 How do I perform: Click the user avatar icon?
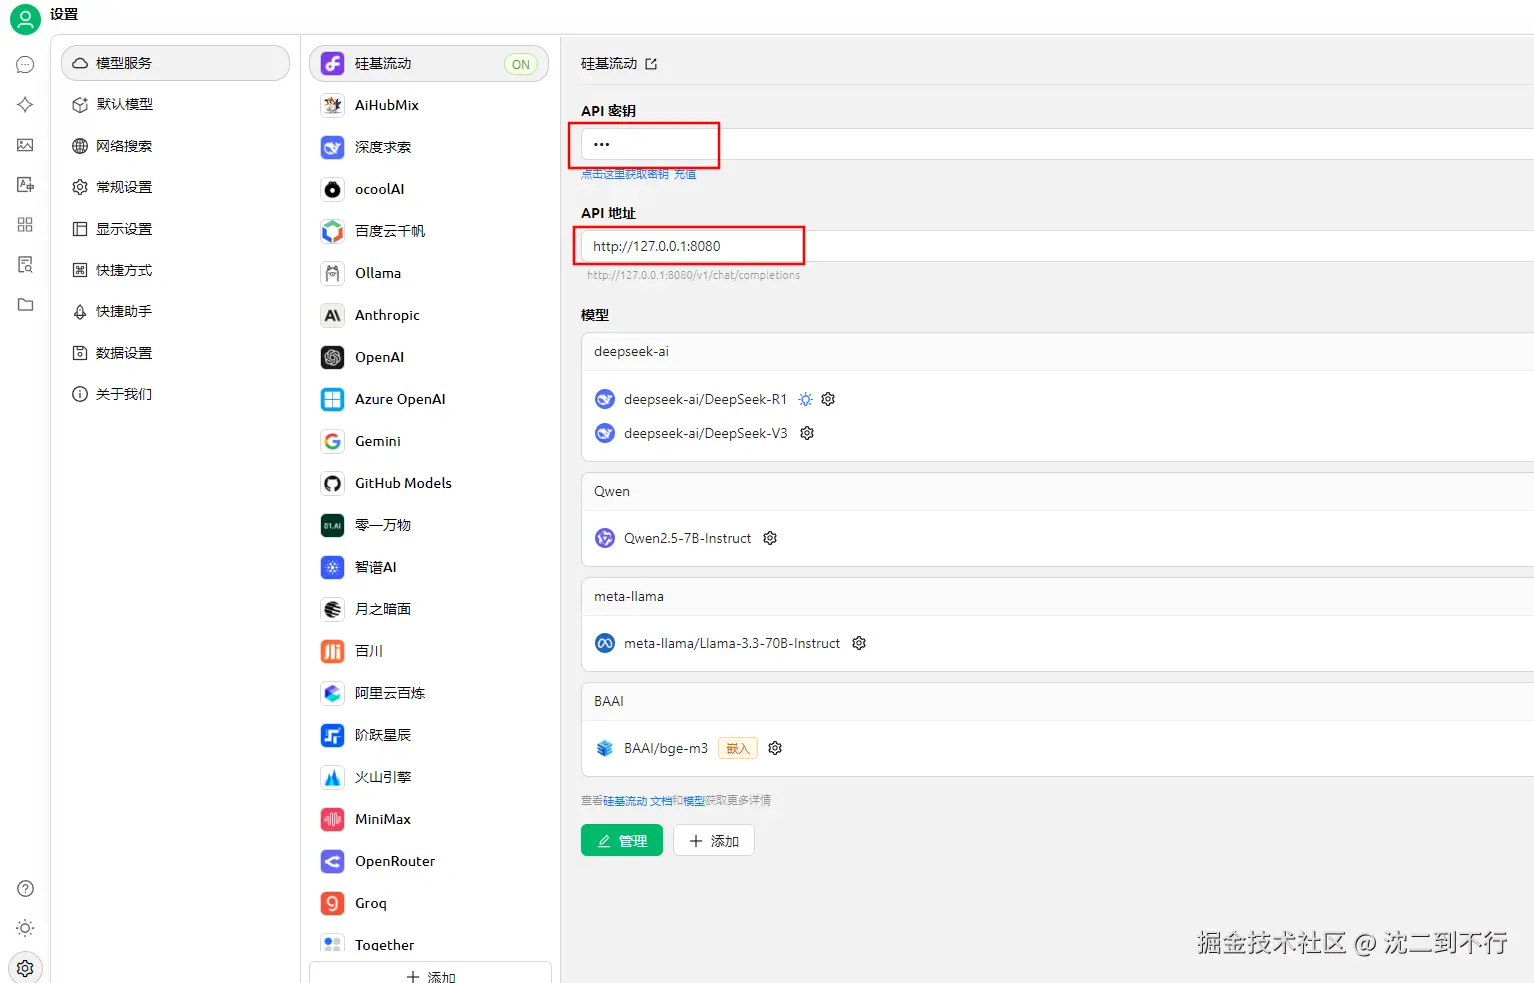click(x=25, y=19)
